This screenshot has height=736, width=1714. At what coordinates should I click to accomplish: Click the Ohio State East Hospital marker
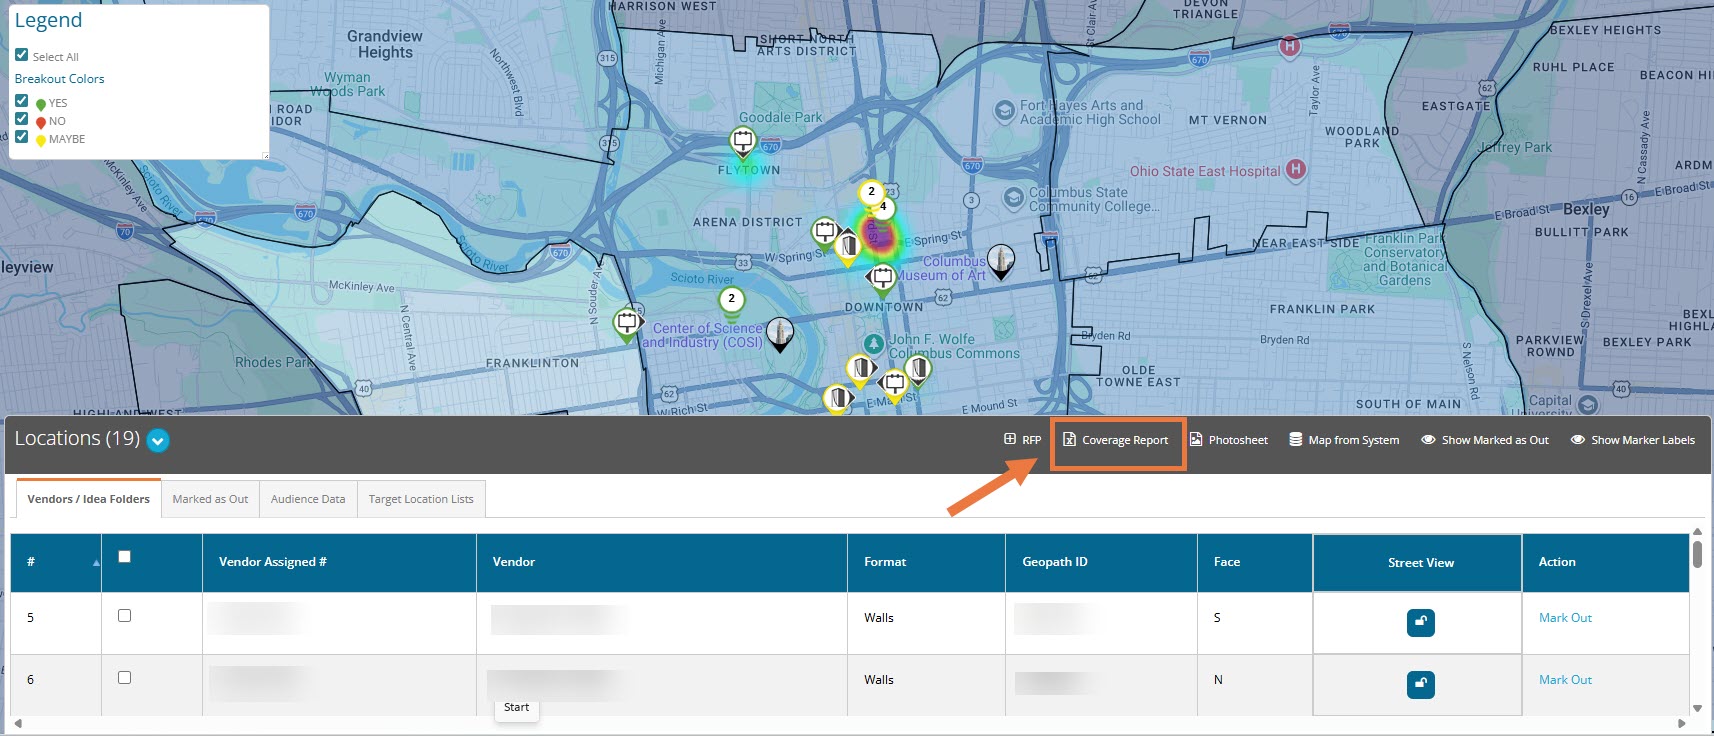click(1295, 169)
